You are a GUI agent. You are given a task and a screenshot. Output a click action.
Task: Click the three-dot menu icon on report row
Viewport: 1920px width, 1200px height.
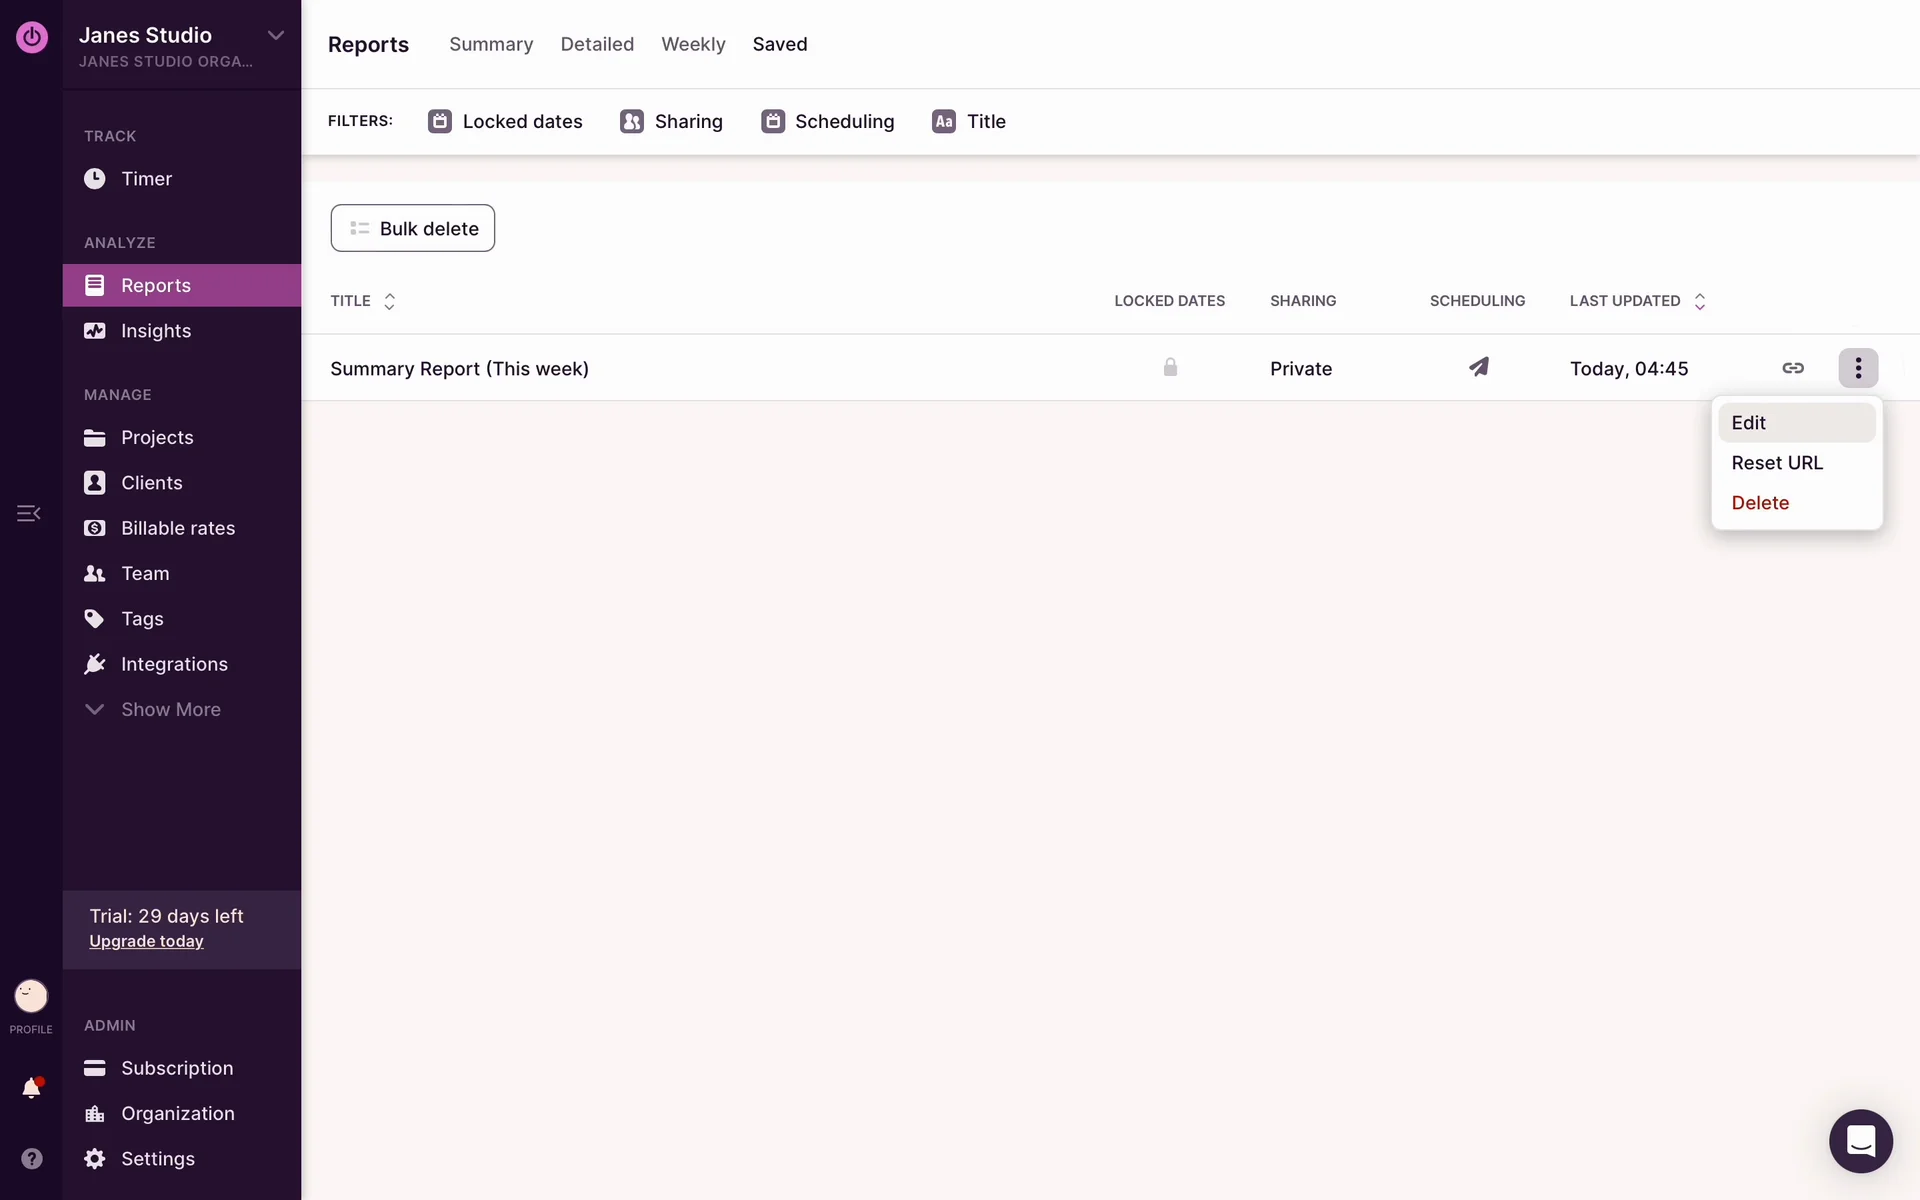(1857, 368)
